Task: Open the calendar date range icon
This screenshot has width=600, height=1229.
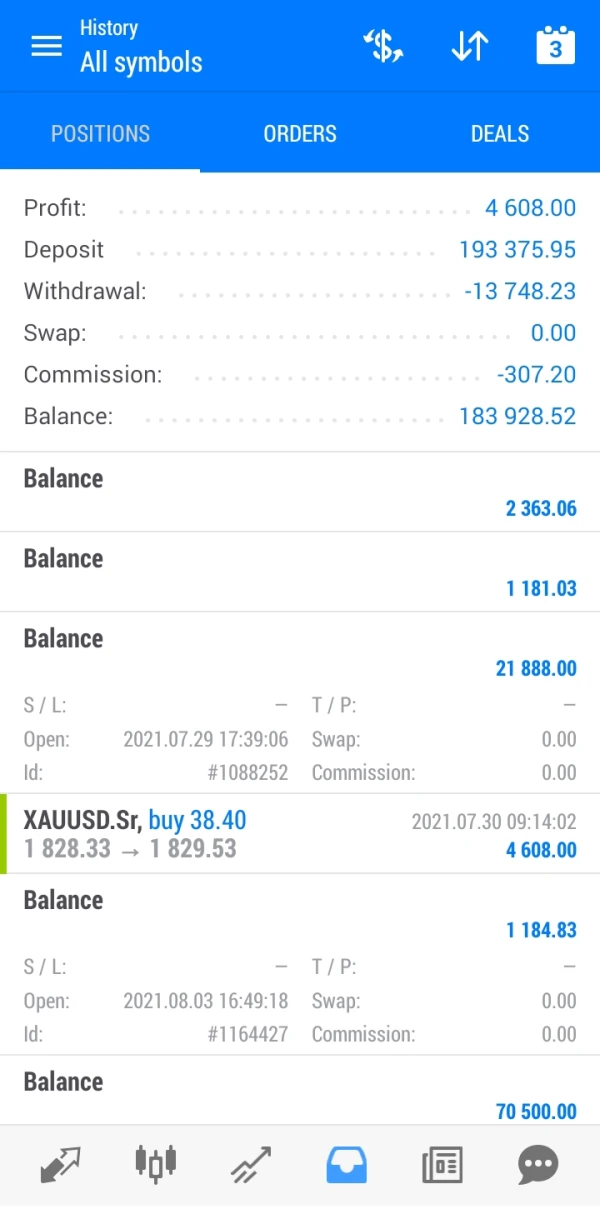Action: tap(555, 47)
